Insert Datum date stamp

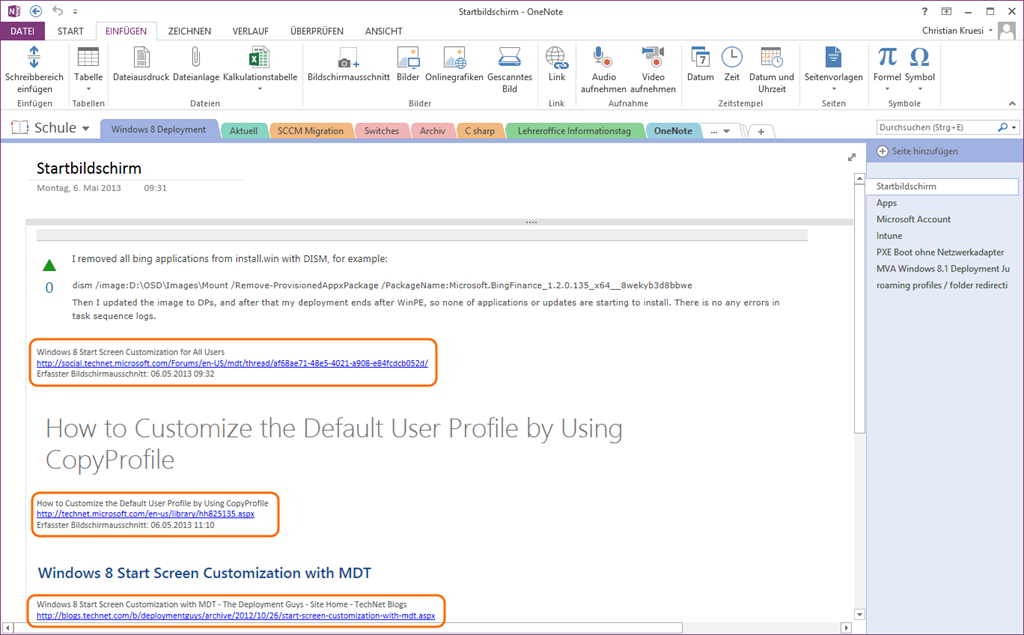point(700,58)
